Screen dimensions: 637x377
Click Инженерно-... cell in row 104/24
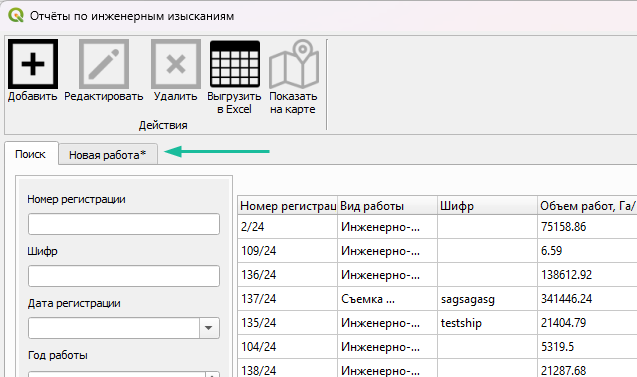(x=388, y=347)
